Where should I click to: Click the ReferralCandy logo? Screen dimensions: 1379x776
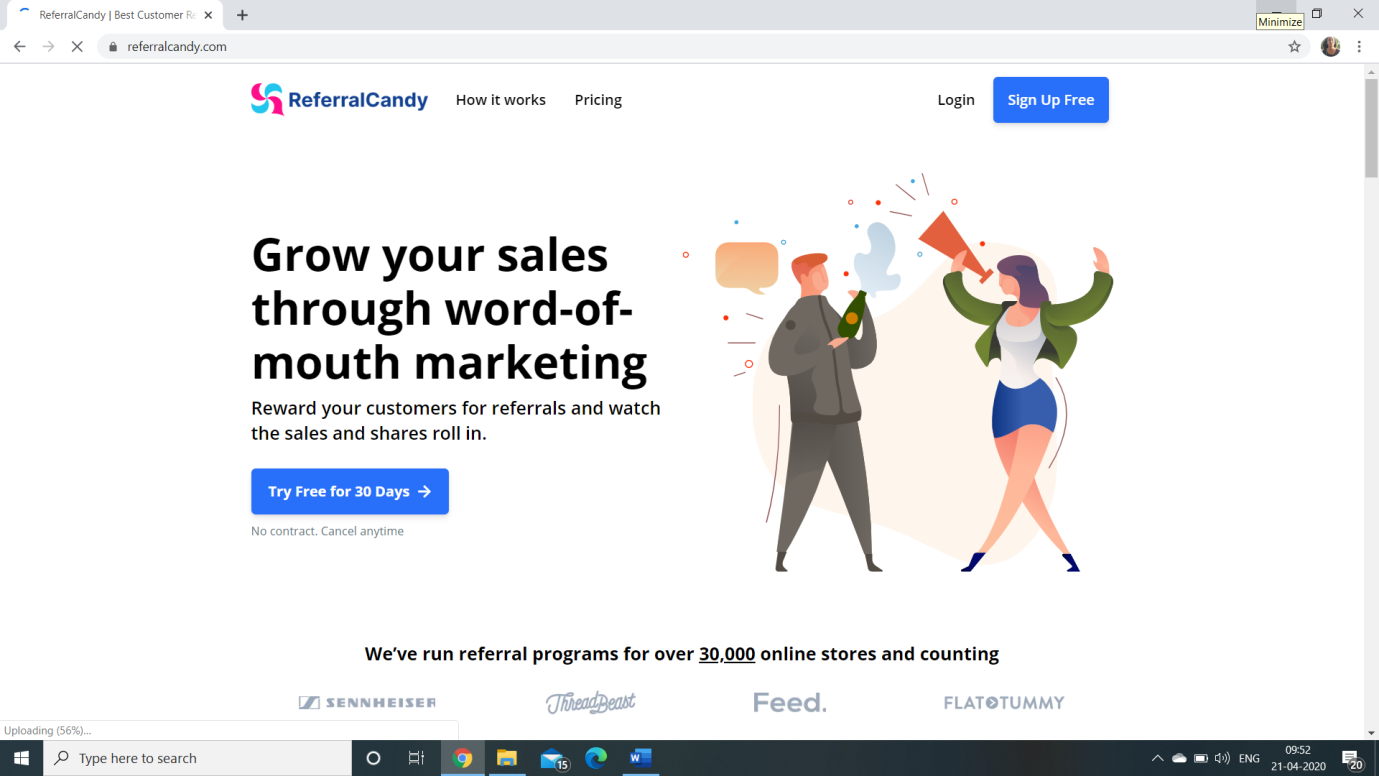pos(339,99)
